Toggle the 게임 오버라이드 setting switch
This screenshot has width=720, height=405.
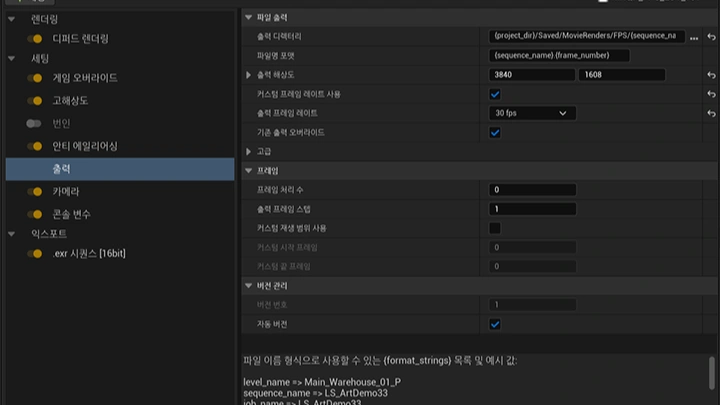(x=35, y=77)
